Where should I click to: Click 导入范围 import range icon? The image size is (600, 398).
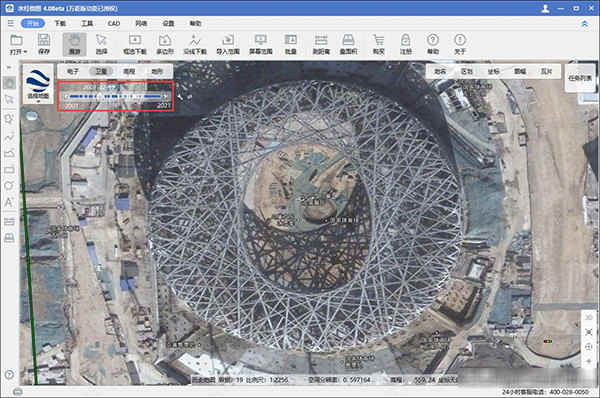tap(228, 44)
